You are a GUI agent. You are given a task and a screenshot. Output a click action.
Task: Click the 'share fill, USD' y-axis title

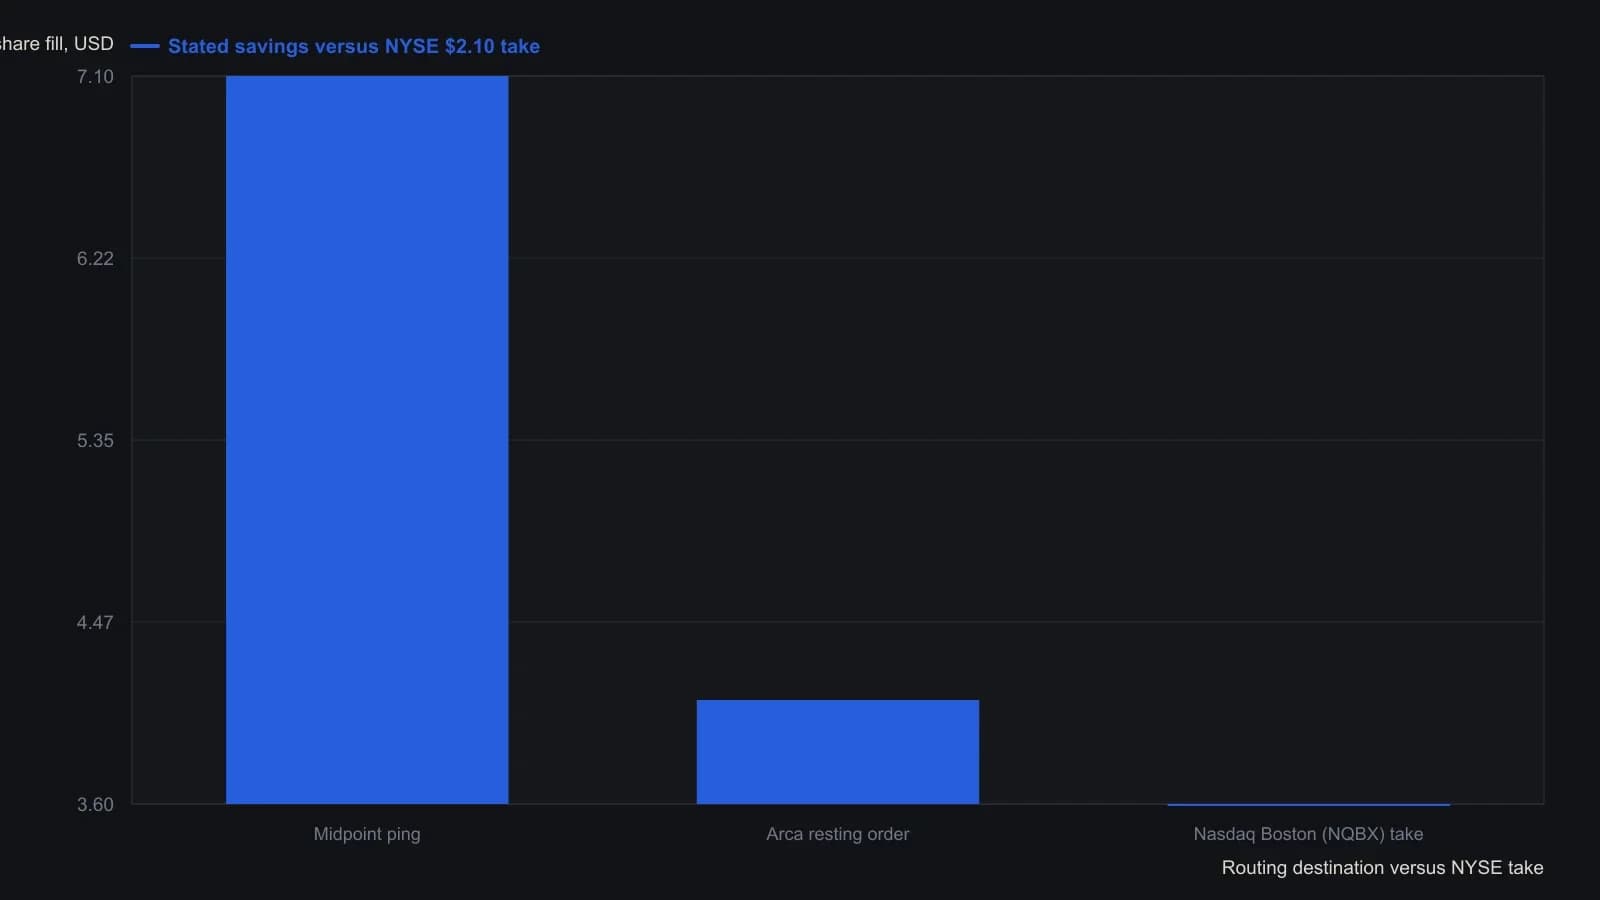pyautogui.click(x=57, y=44)
